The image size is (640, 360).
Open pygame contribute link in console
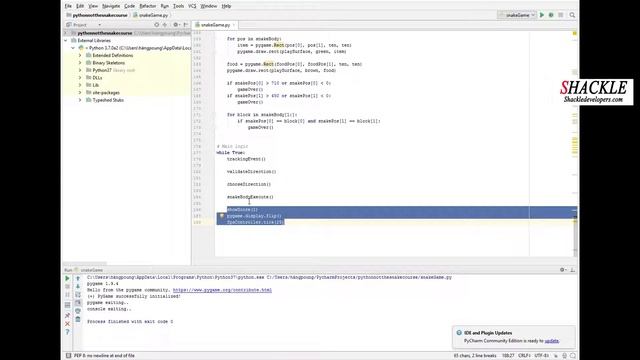pos(222,290)
